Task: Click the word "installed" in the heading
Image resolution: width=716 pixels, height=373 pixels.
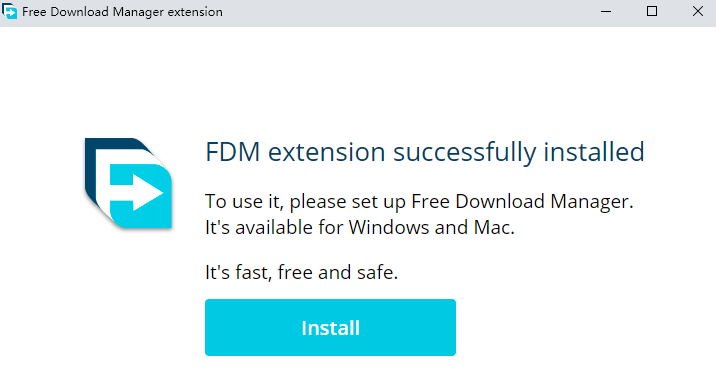Action: [594, 152]
